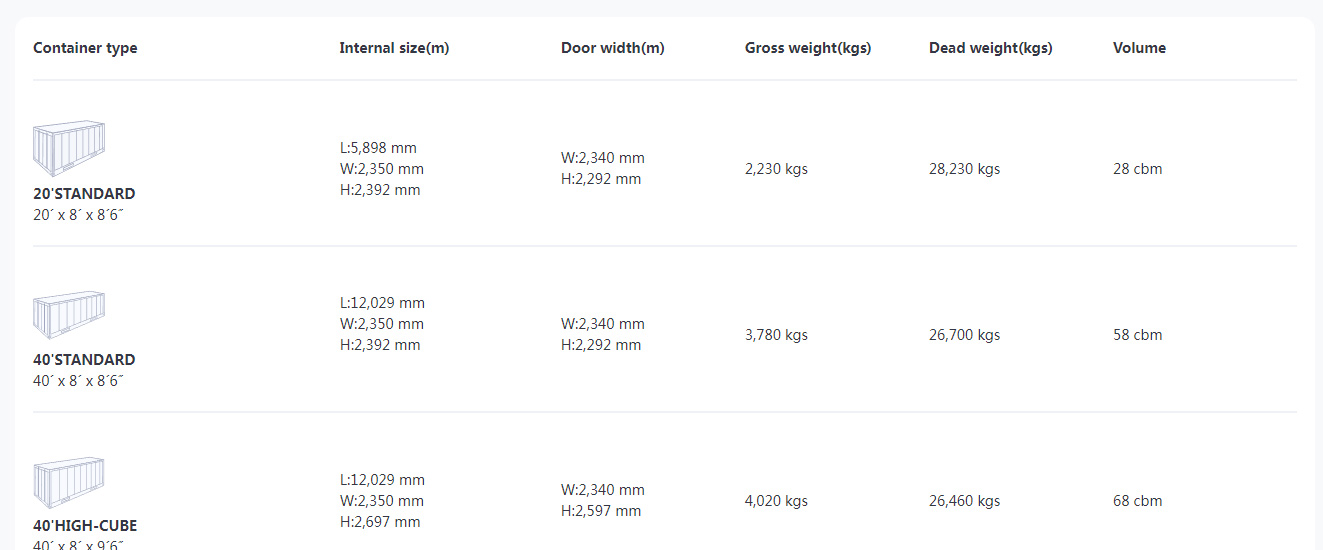Click the Internal size(m) column header

(x=394, y=48)
